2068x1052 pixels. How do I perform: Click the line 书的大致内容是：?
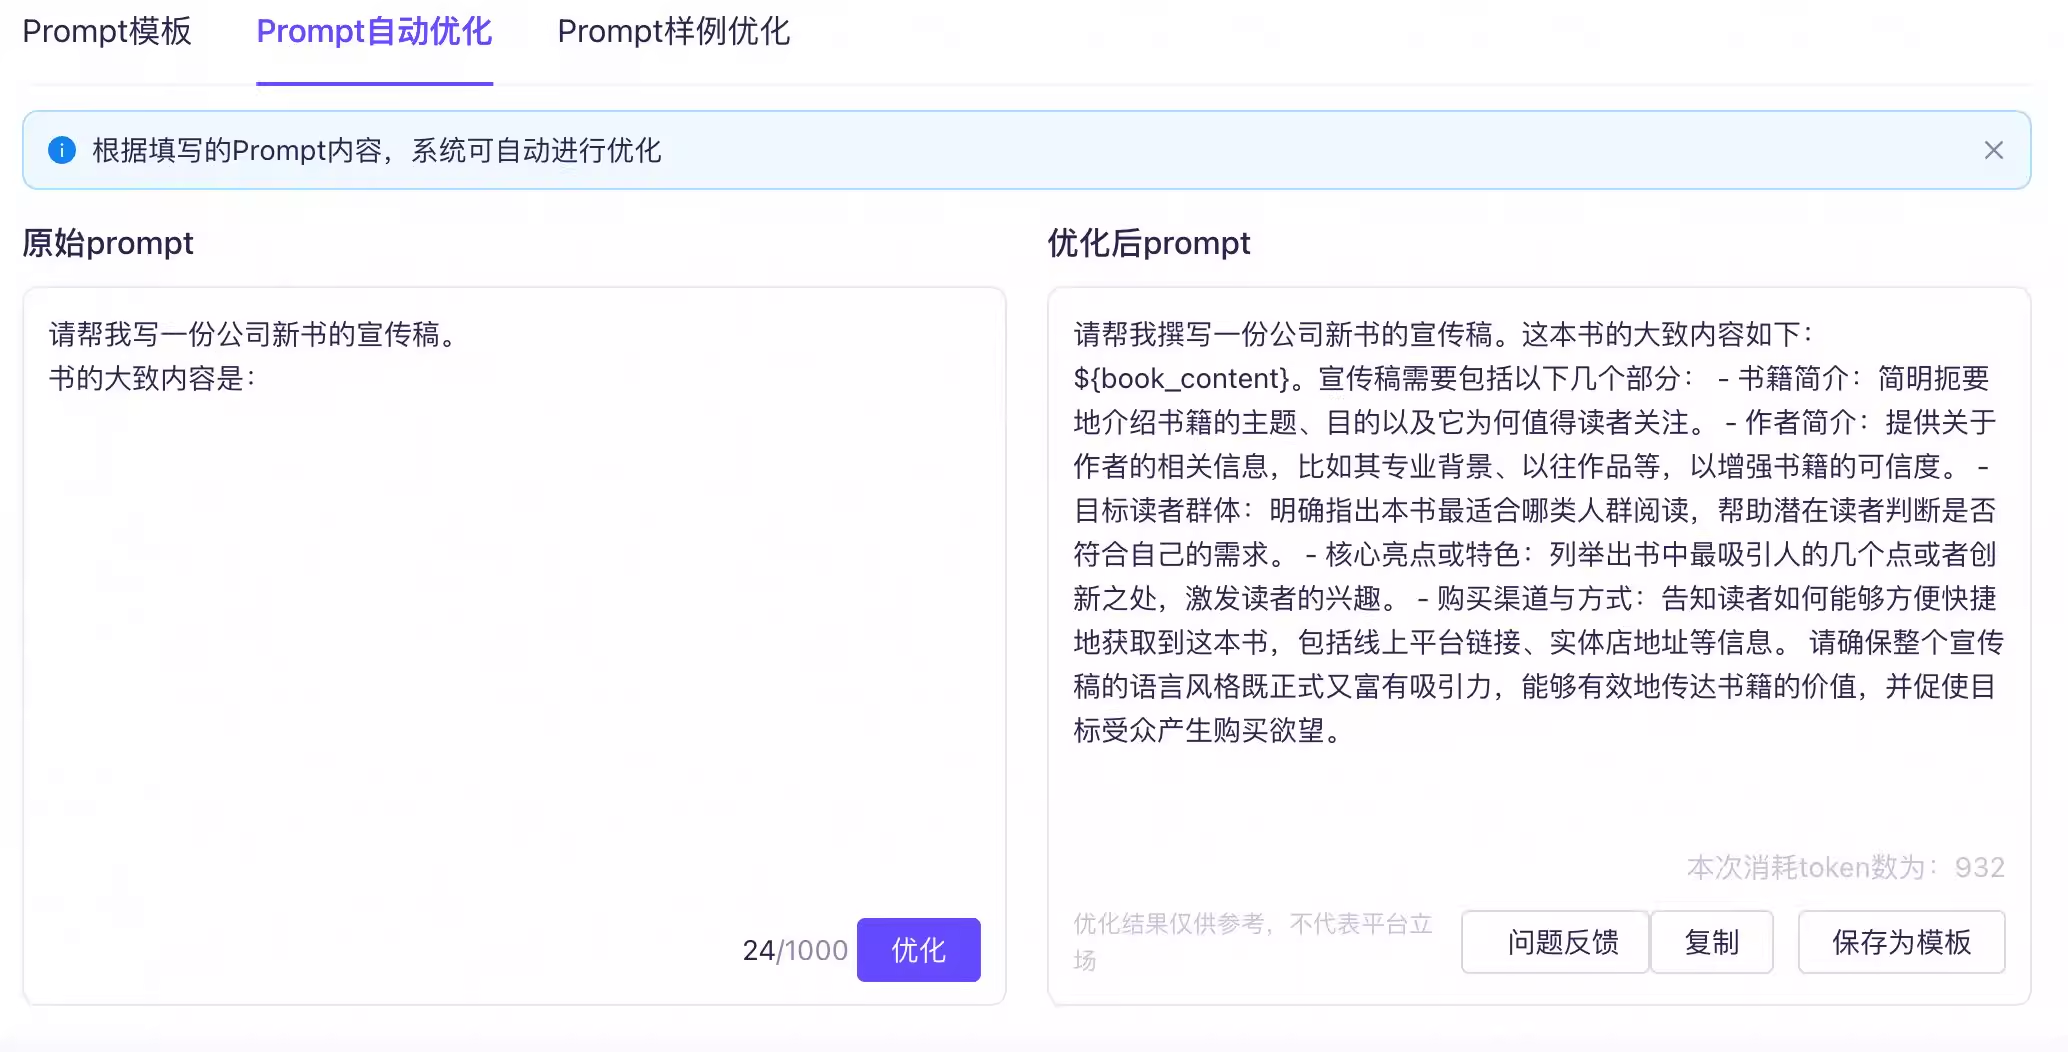click(x=153, y=378)
